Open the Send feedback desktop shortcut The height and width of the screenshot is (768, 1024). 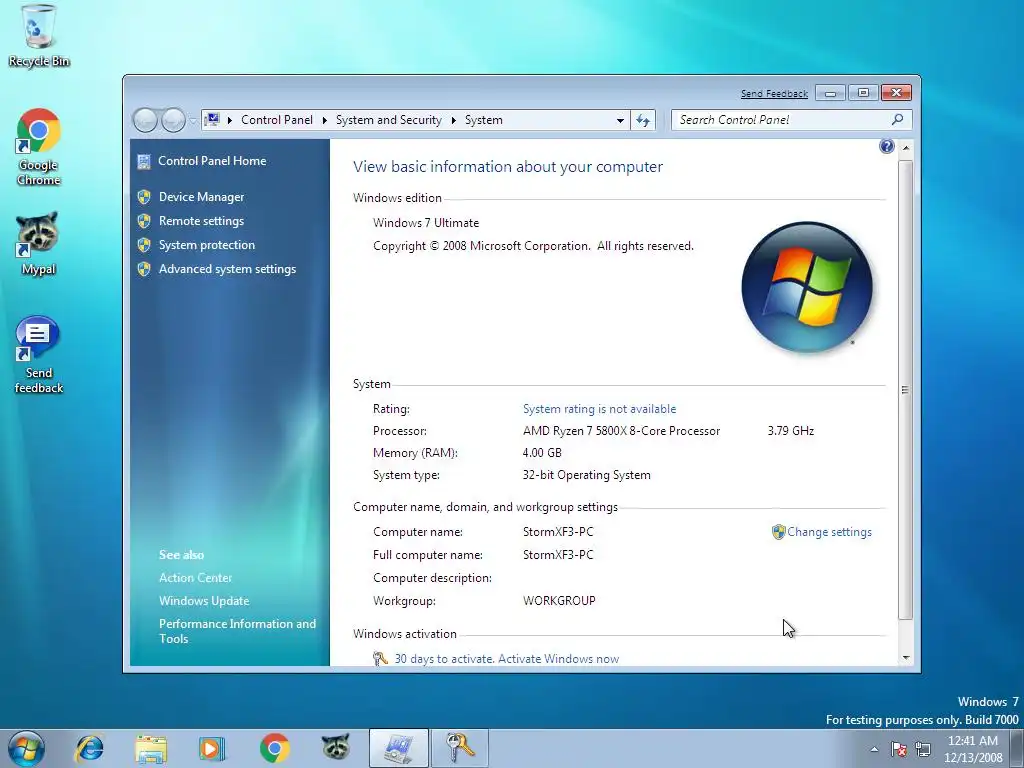(38, 355)
